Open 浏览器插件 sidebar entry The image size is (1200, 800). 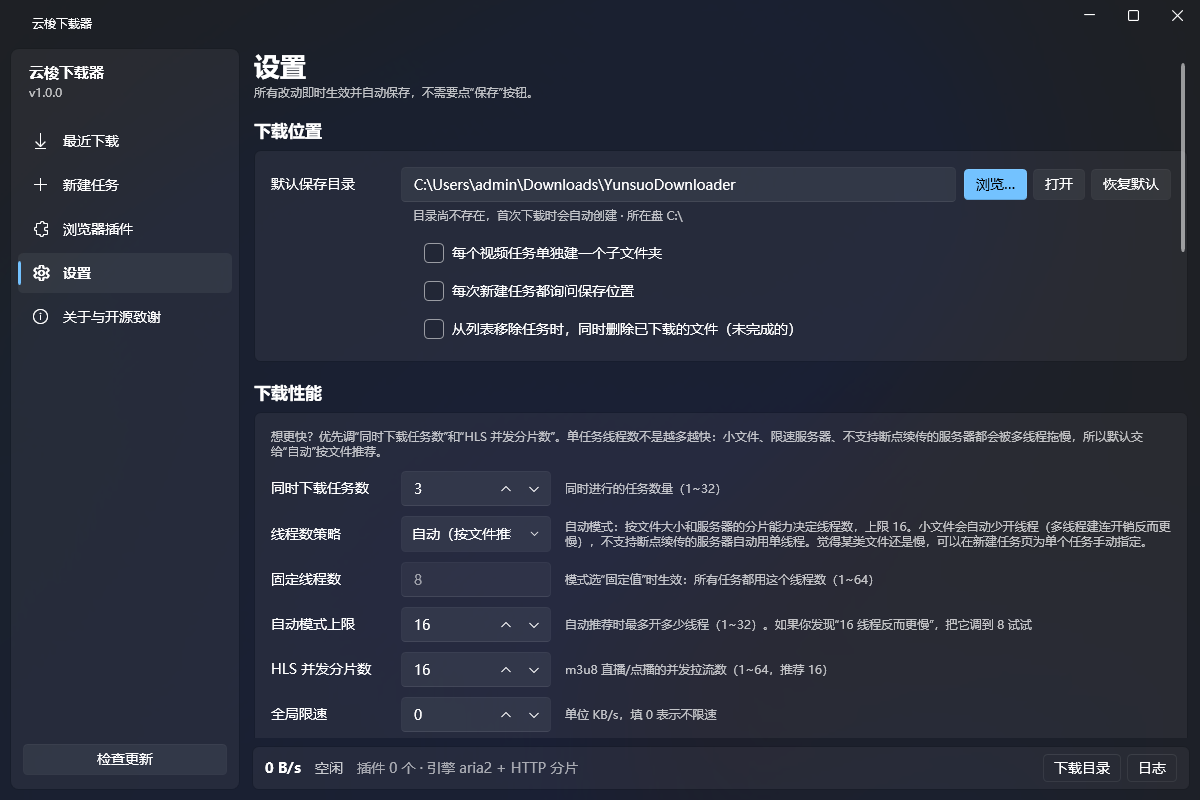point(125,229)
